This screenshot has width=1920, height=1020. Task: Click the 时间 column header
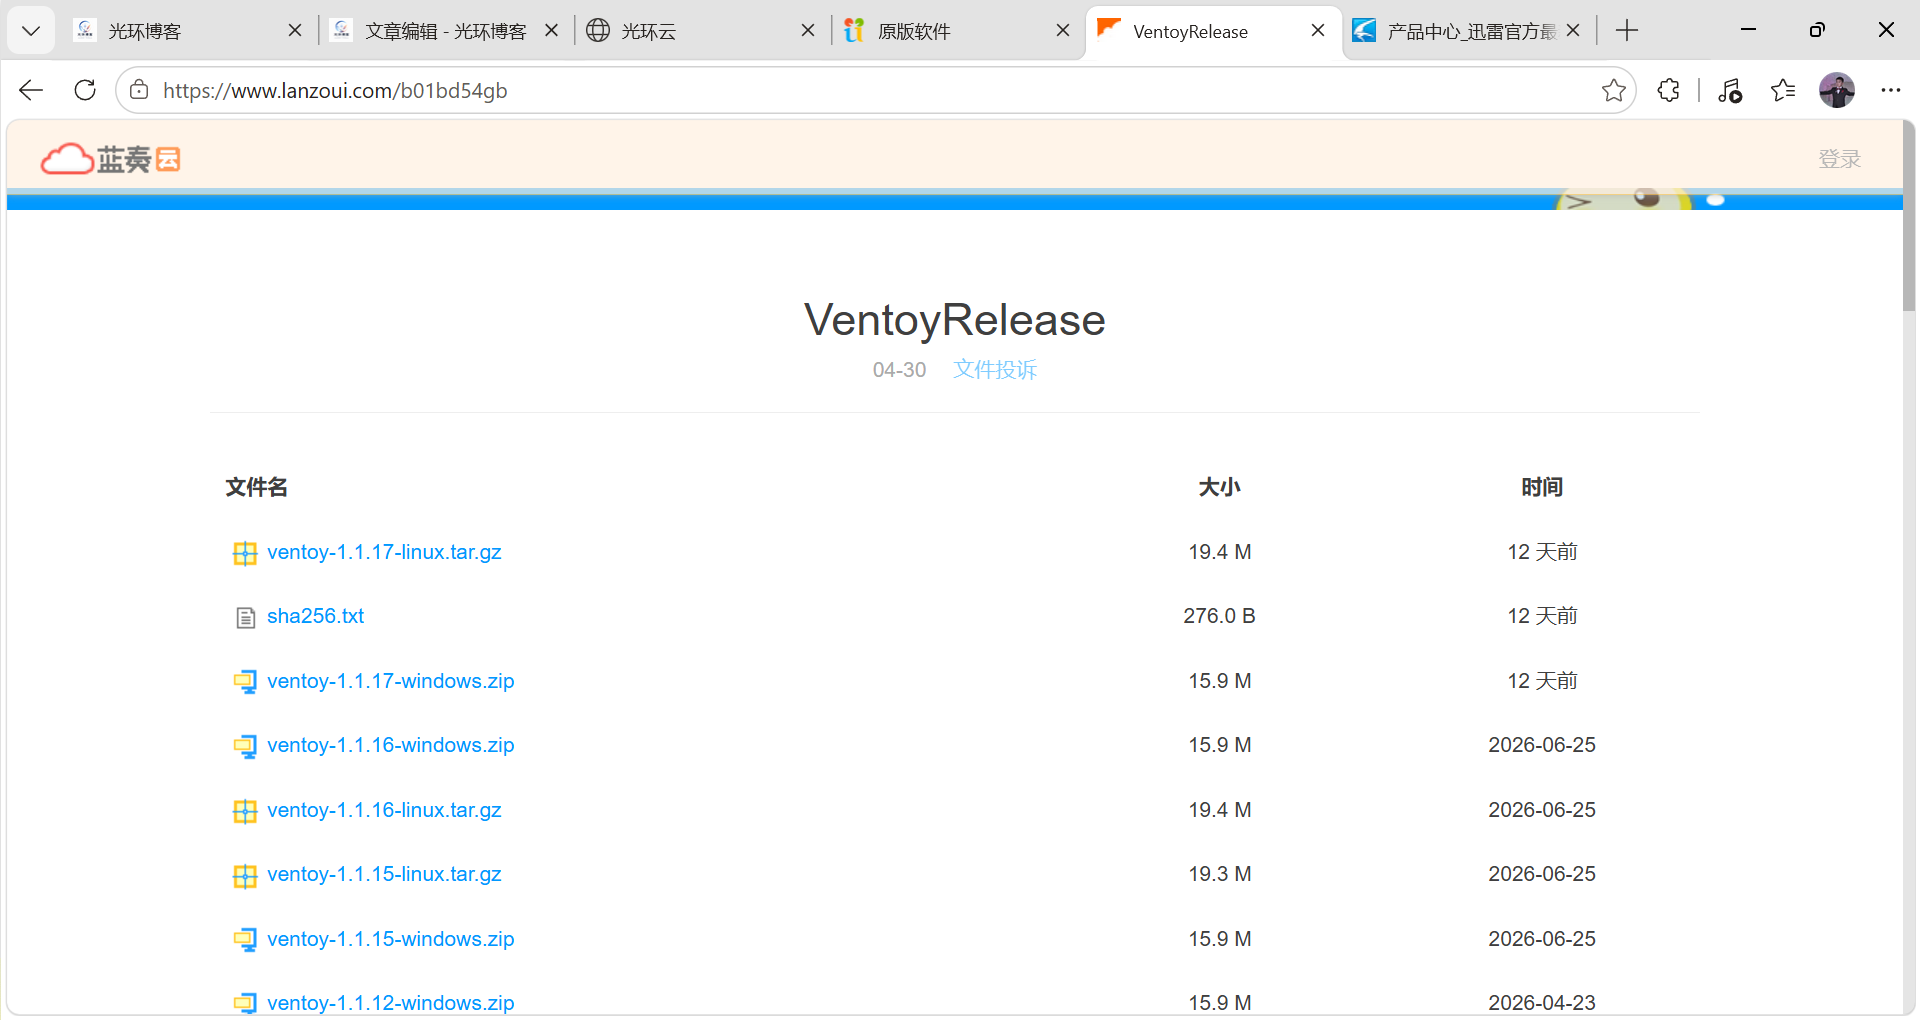[x=1542, y=487]
